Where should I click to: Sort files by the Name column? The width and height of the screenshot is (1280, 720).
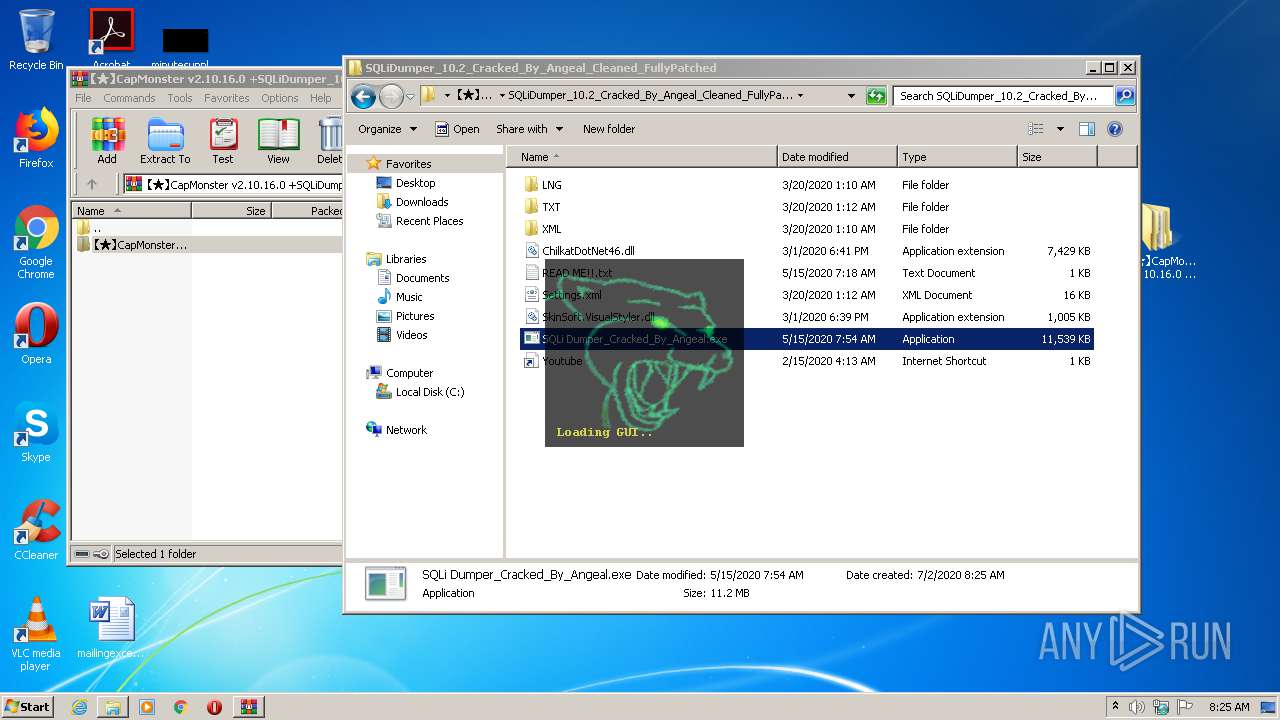click(641, 157)
